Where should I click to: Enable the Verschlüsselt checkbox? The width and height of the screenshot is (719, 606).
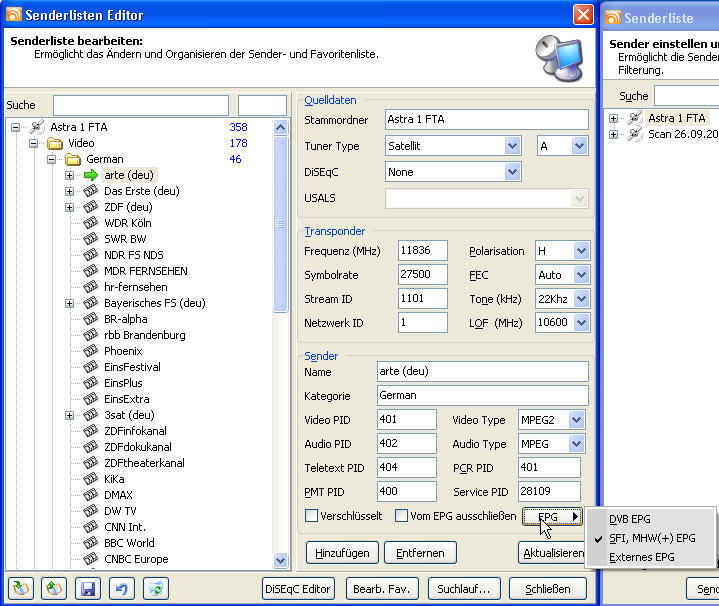point(312,516)
